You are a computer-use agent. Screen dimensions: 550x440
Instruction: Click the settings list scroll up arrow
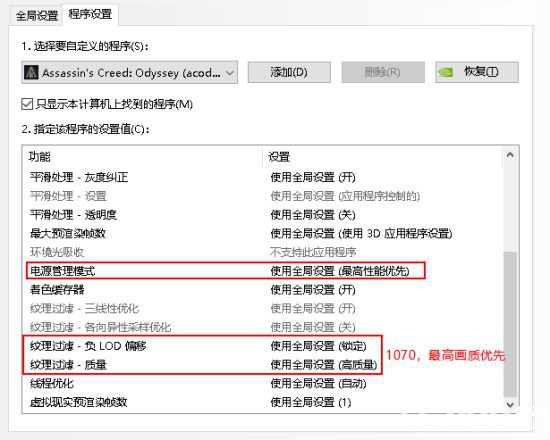pos(510,154)
